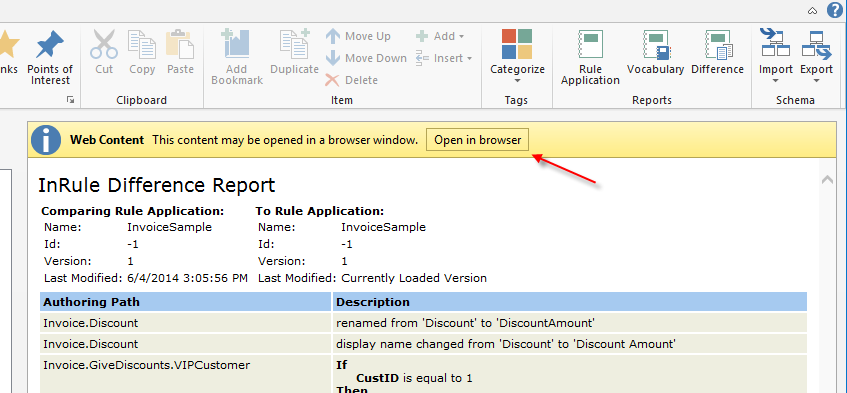Click the Paste clipboard icon
This screenshot has height=393, width=847.
pyautogui.click(x=180, y=45)
